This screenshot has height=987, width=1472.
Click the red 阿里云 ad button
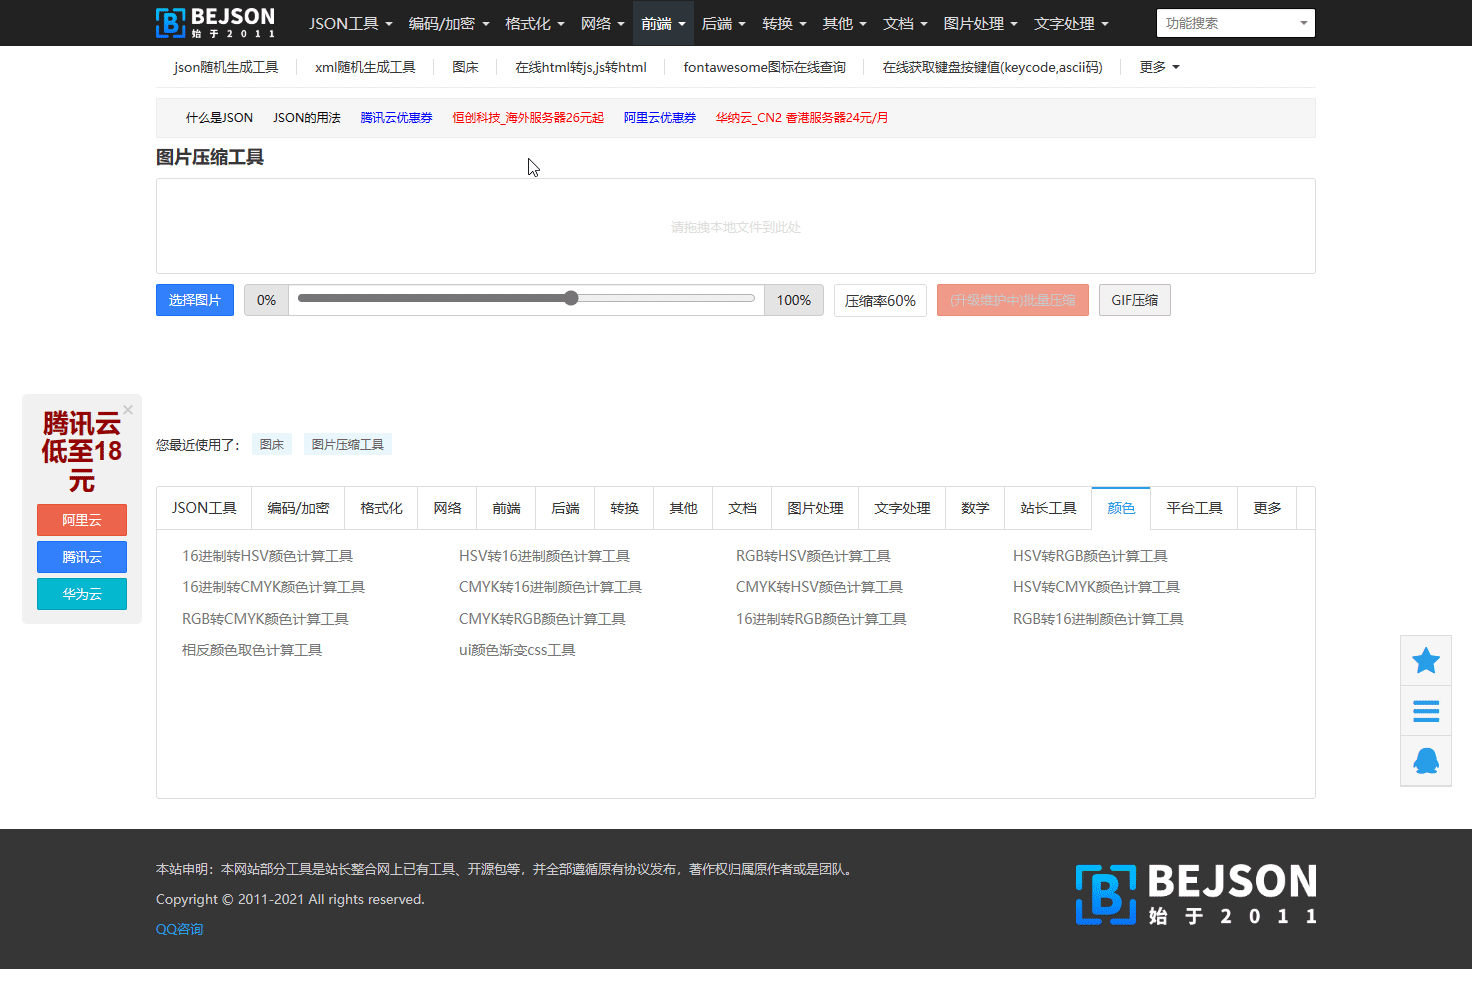click(x=82, y=520)
